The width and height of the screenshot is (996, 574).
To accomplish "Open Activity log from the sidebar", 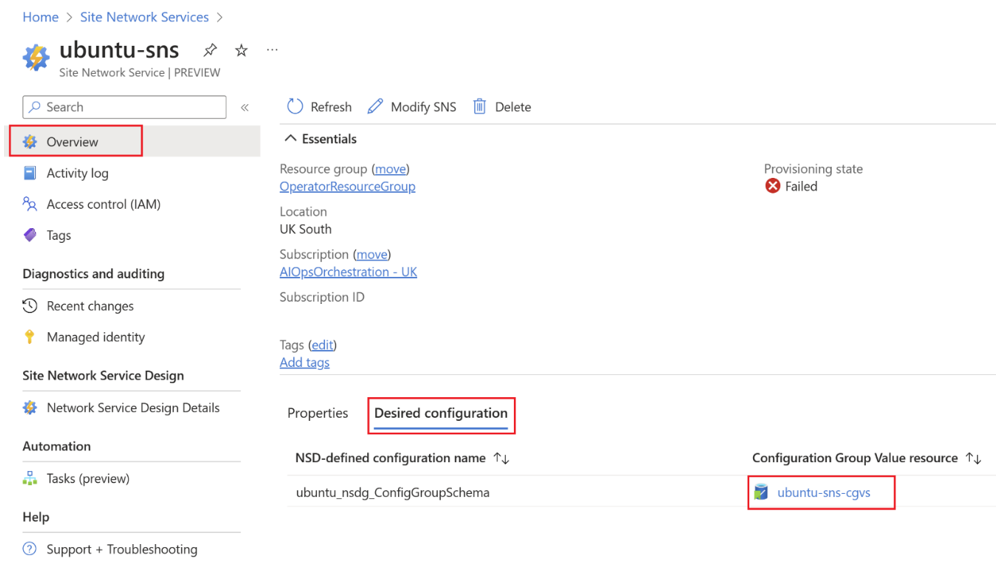I will (77, 173).
